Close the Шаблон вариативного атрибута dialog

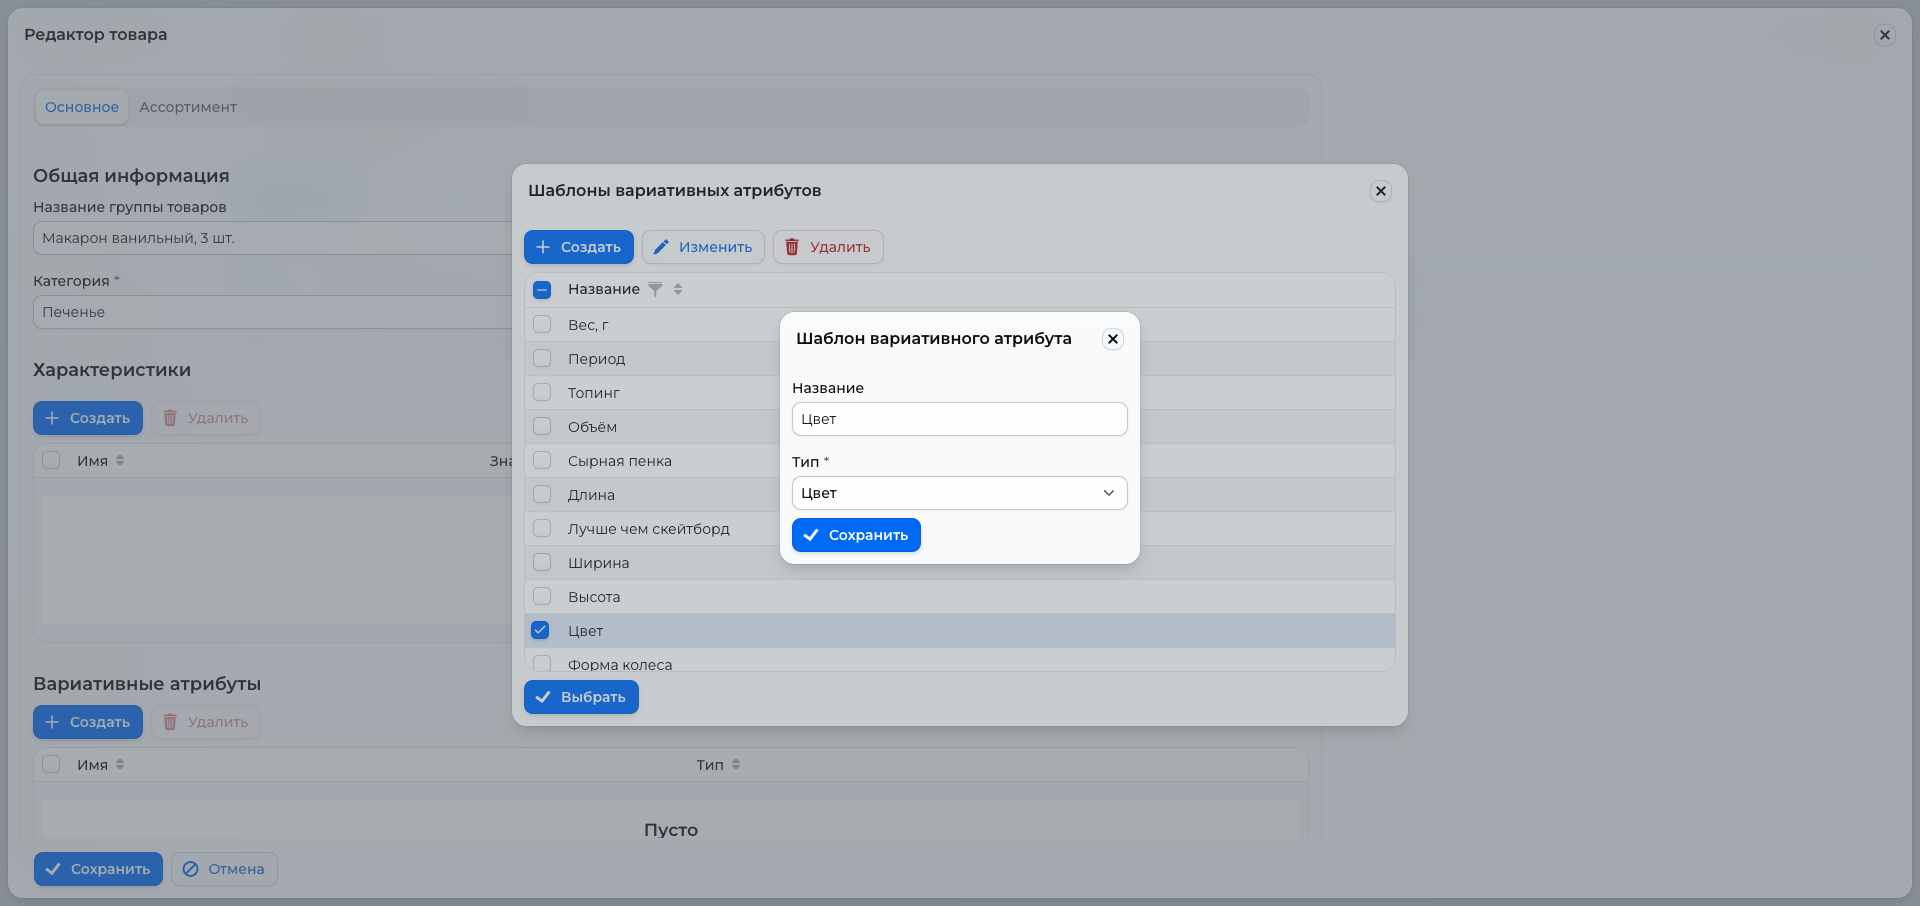(1112, 339)
